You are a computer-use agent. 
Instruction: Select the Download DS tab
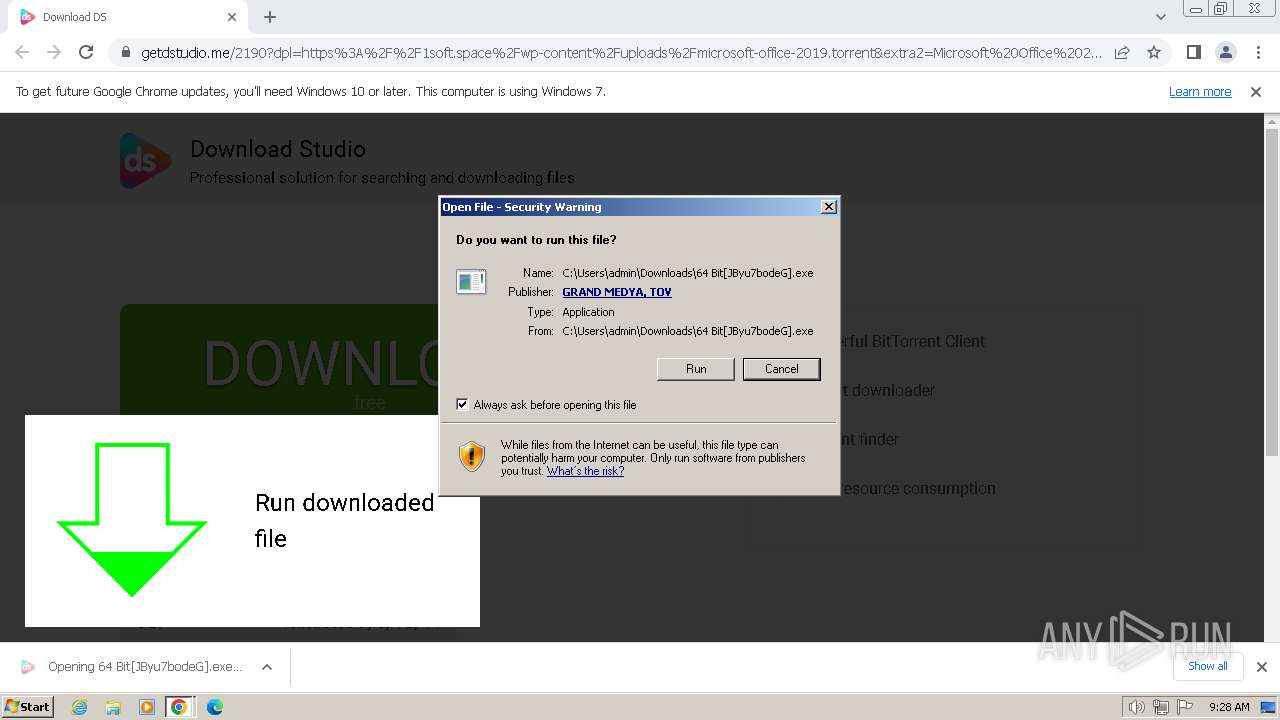point(125,17)
